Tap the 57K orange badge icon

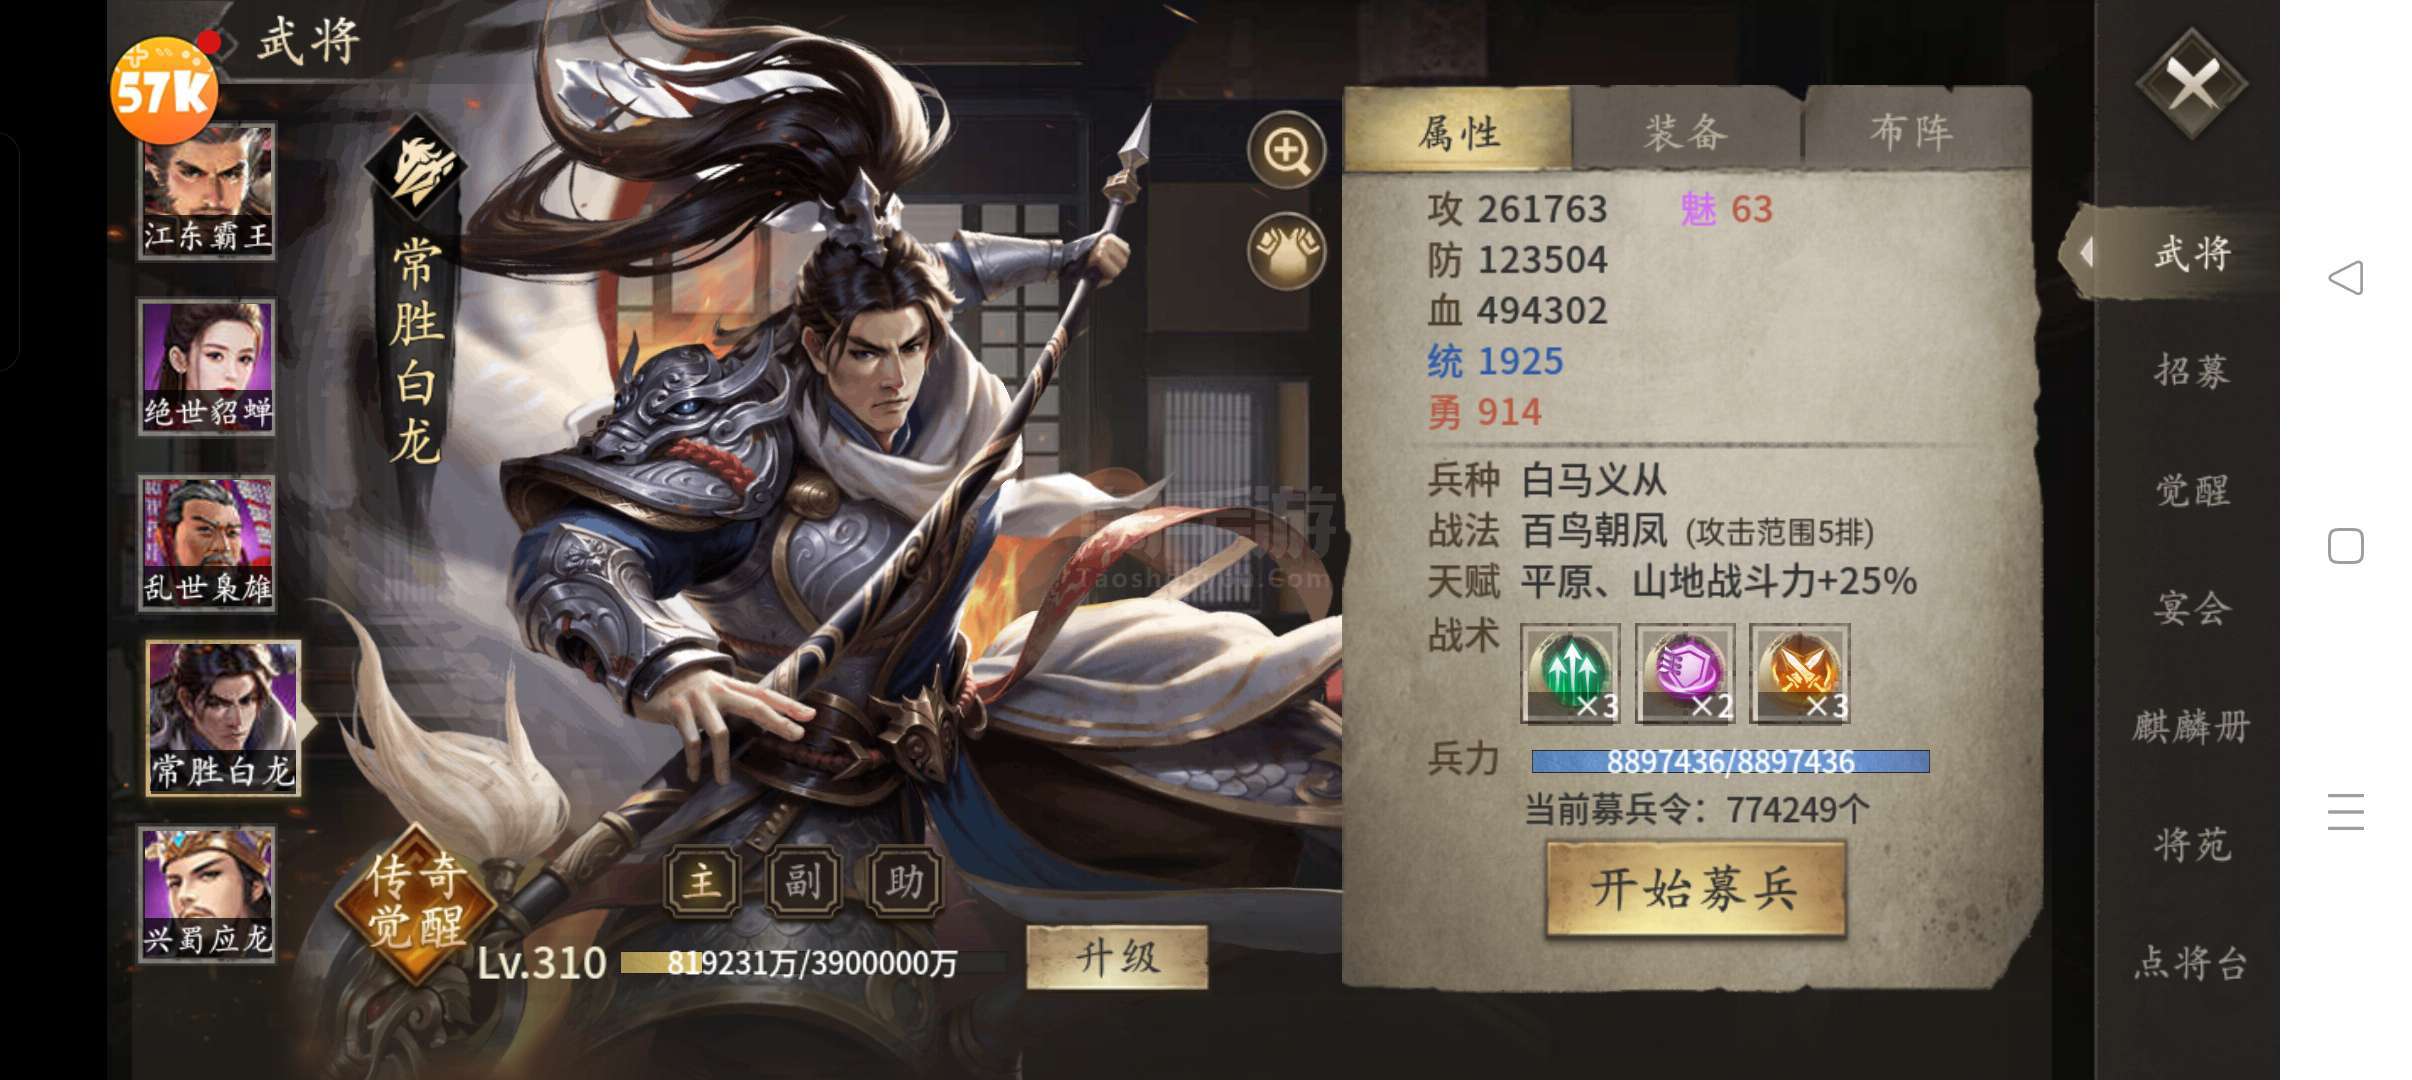coord(163,90)
